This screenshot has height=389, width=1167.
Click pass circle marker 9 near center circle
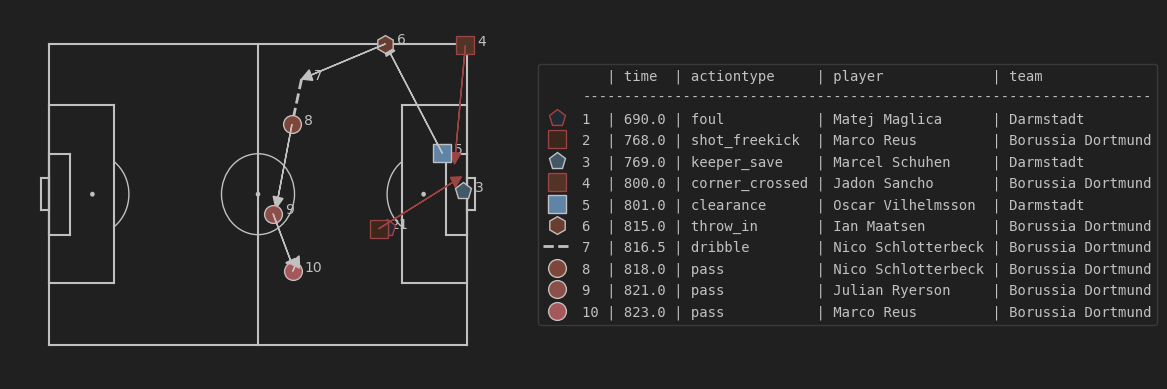pos(274,214)
